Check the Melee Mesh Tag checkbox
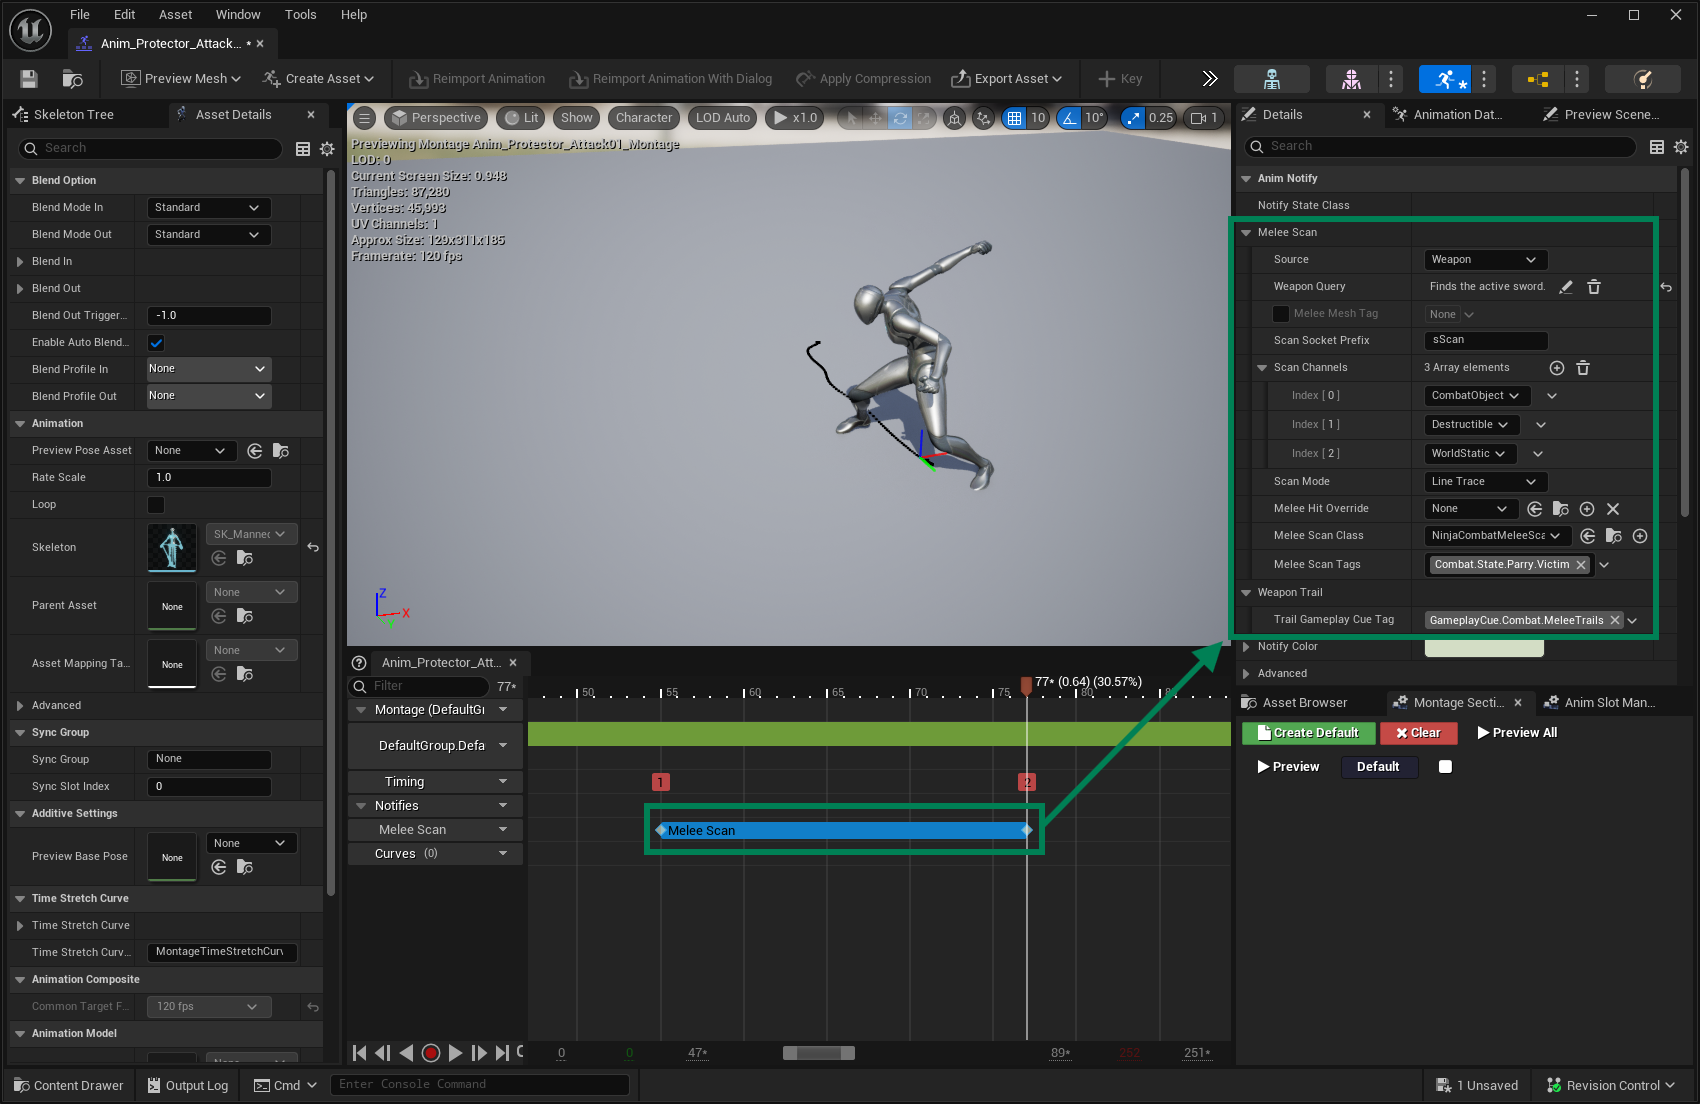Image resolution: width=1700 pixels, height=1104 pixels. click(1280, 314)
